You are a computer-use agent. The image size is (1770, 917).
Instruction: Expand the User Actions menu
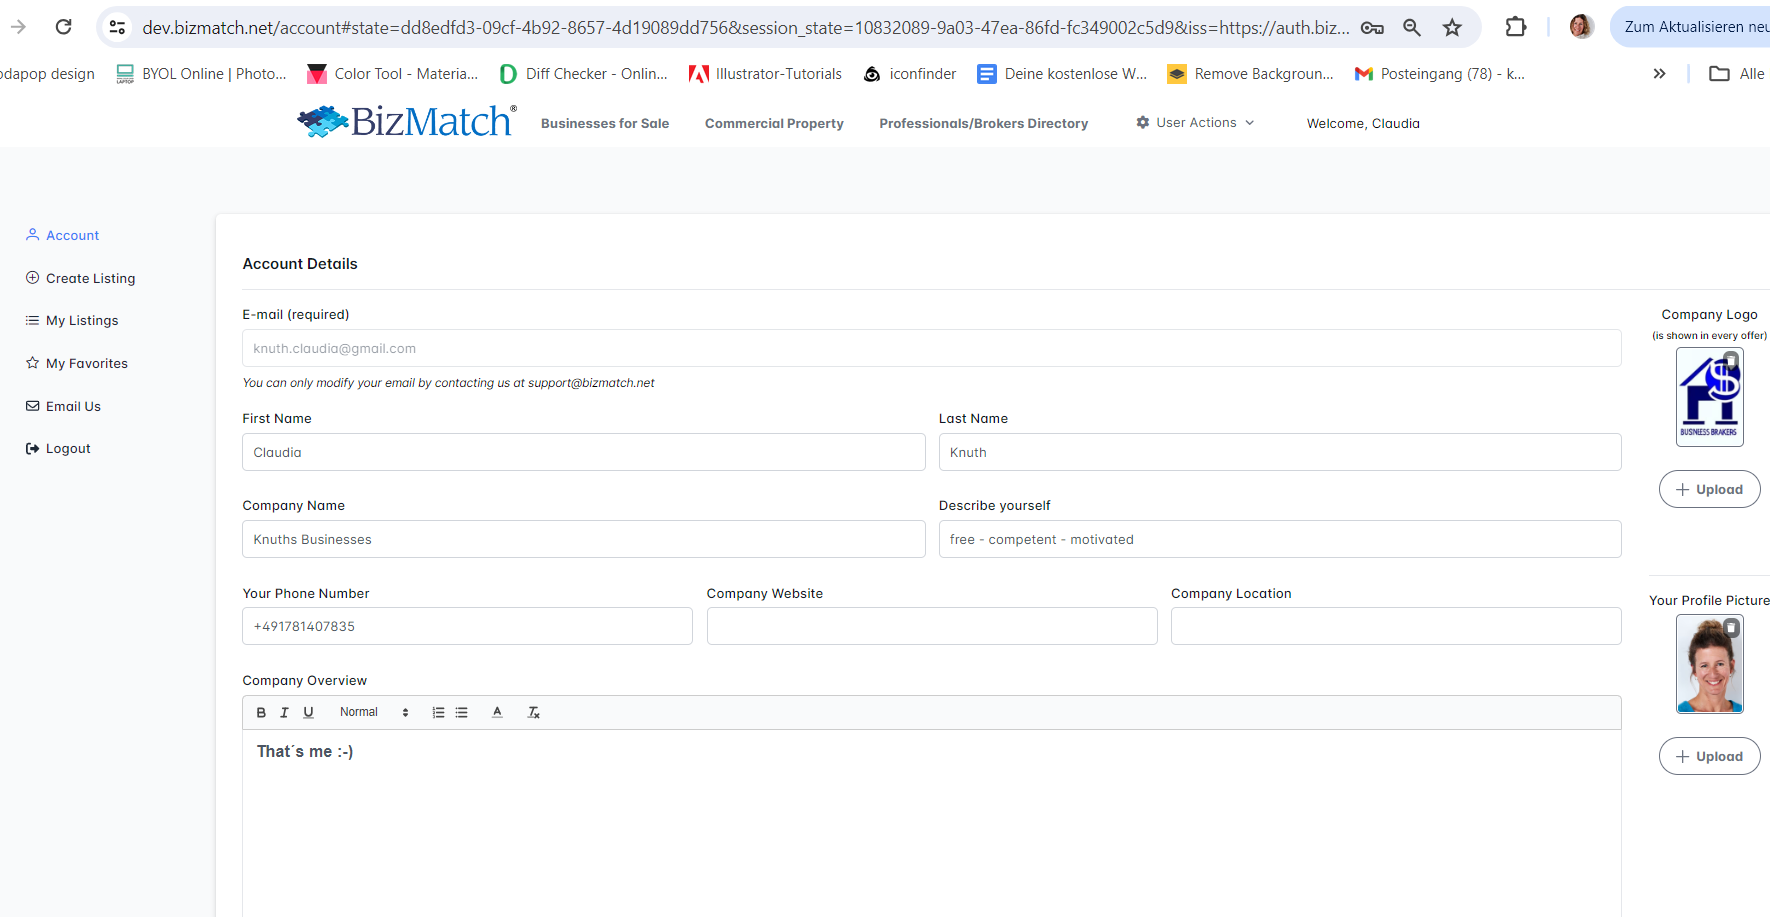click(1195, 123)
